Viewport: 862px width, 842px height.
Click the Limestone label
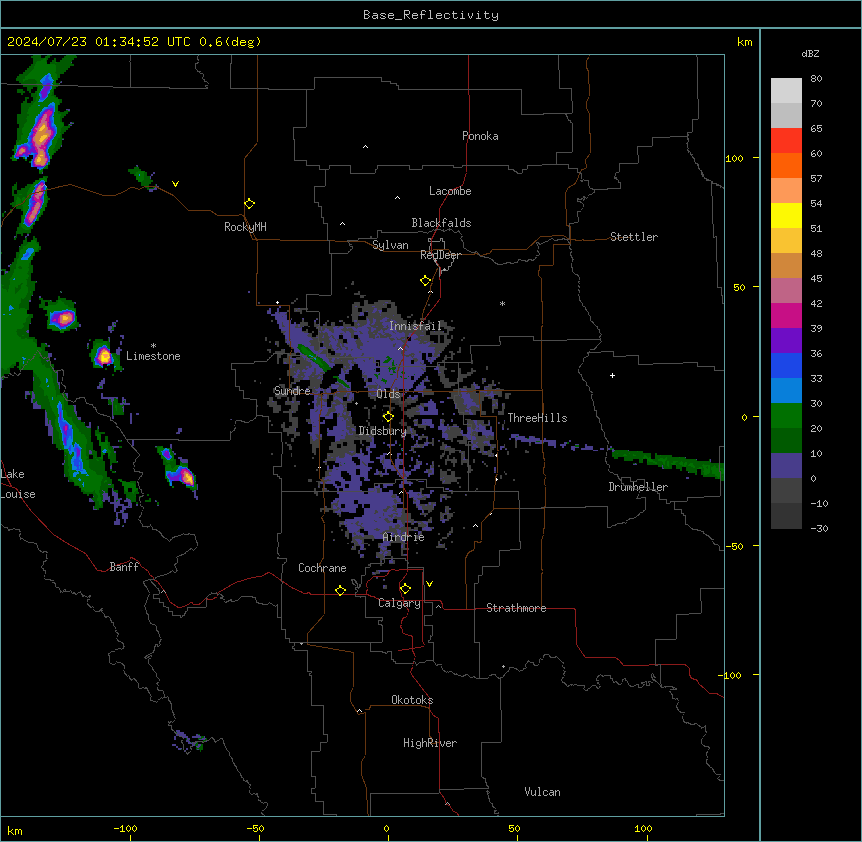153,356
